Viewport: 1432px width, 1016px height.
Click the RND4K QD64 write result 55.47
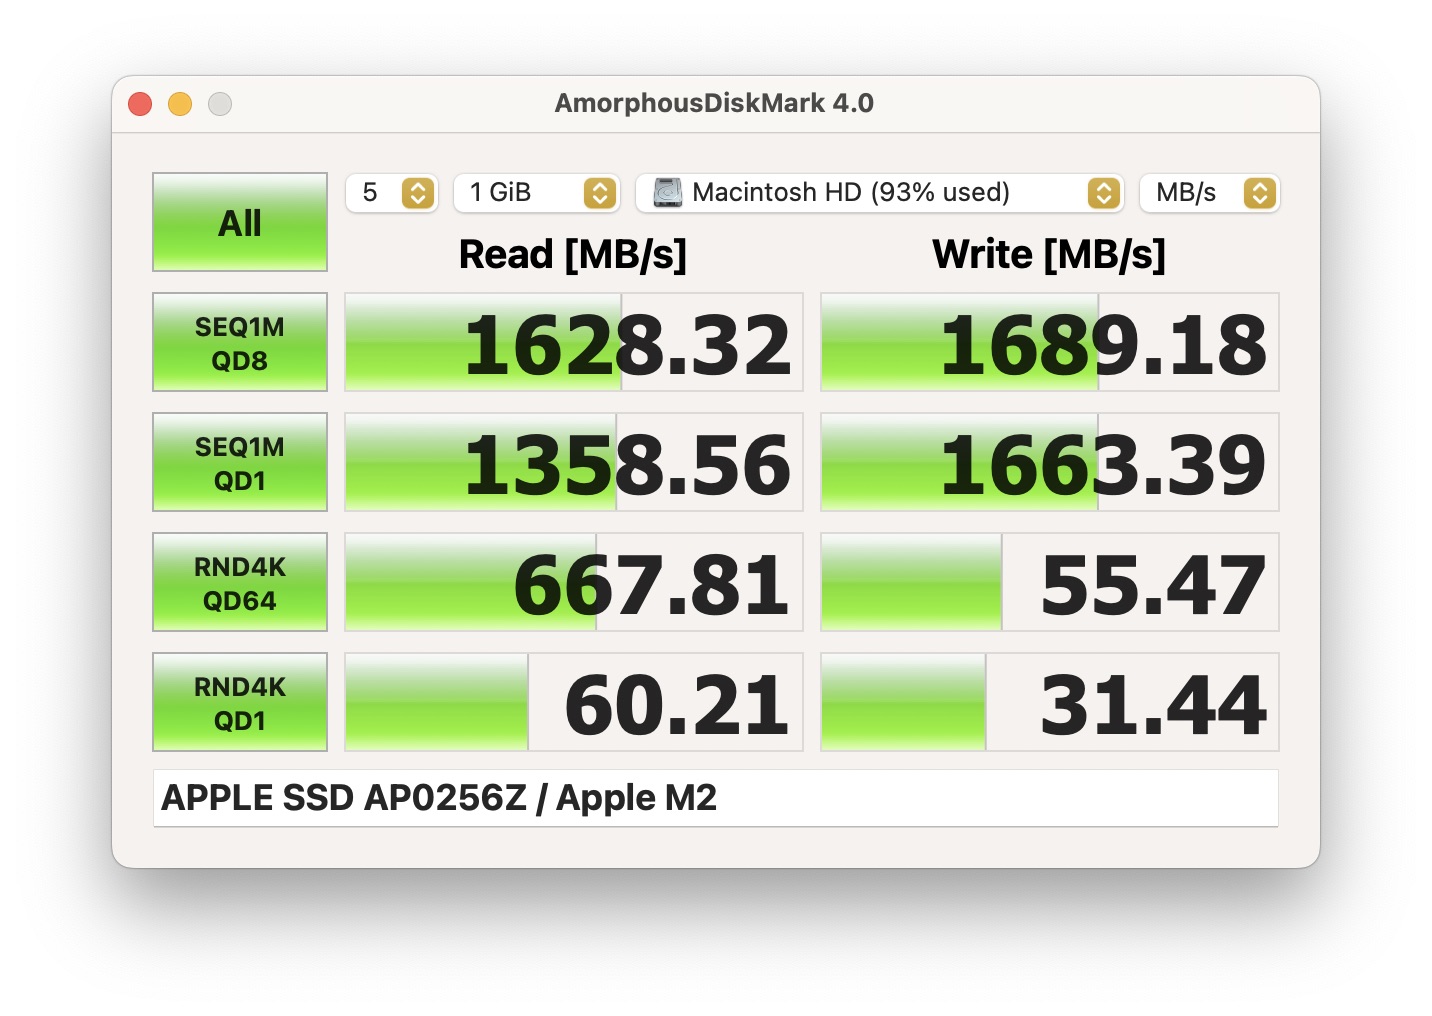[x=1050, y=582]
